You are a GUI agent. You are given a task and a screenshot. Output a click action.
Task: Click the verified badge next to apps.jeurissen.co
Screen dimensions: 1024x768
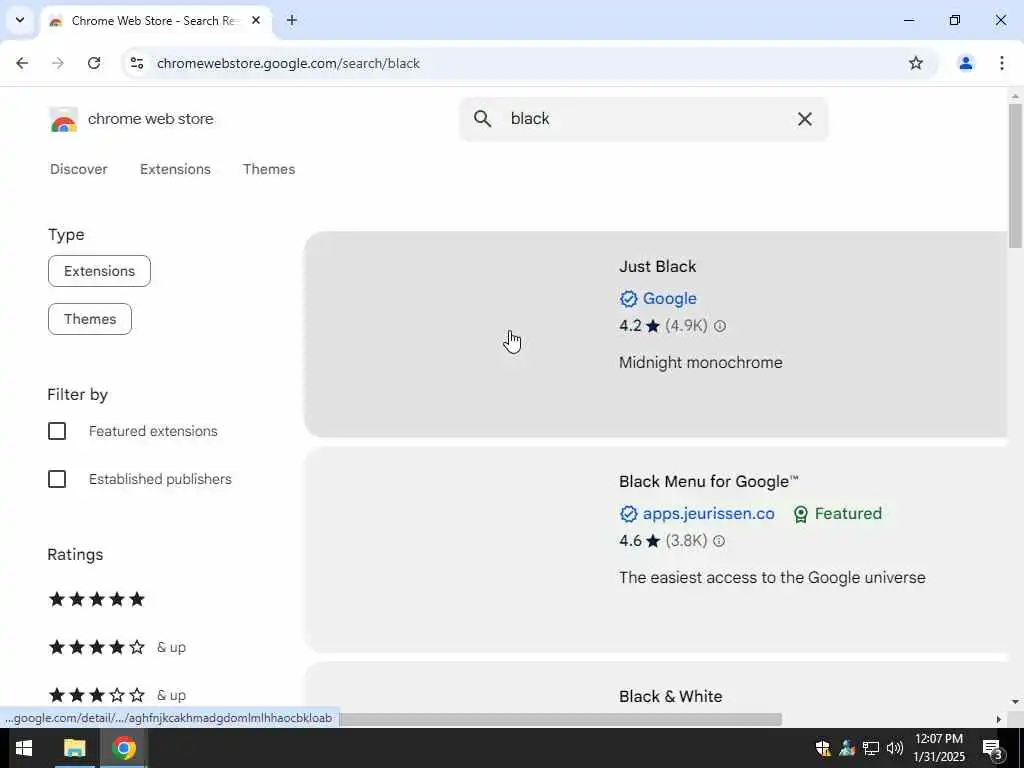[x=628, y=514]
